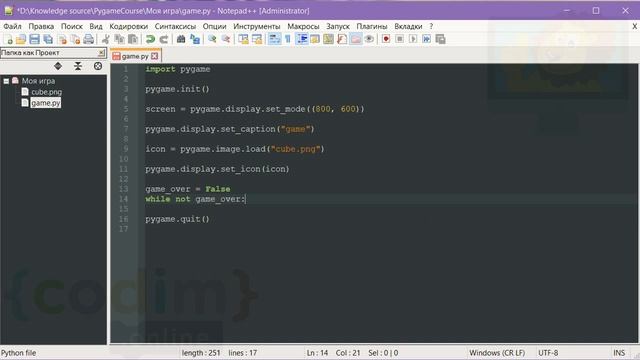
Task: Toggle Word wrap in toolbar
Action: (274, 39)
